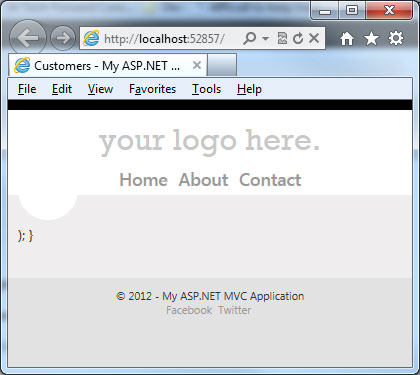Open the address bar autocomplete dropdown arrow
The height and width of the screenshot is (375, 420).
pos(265,39)
